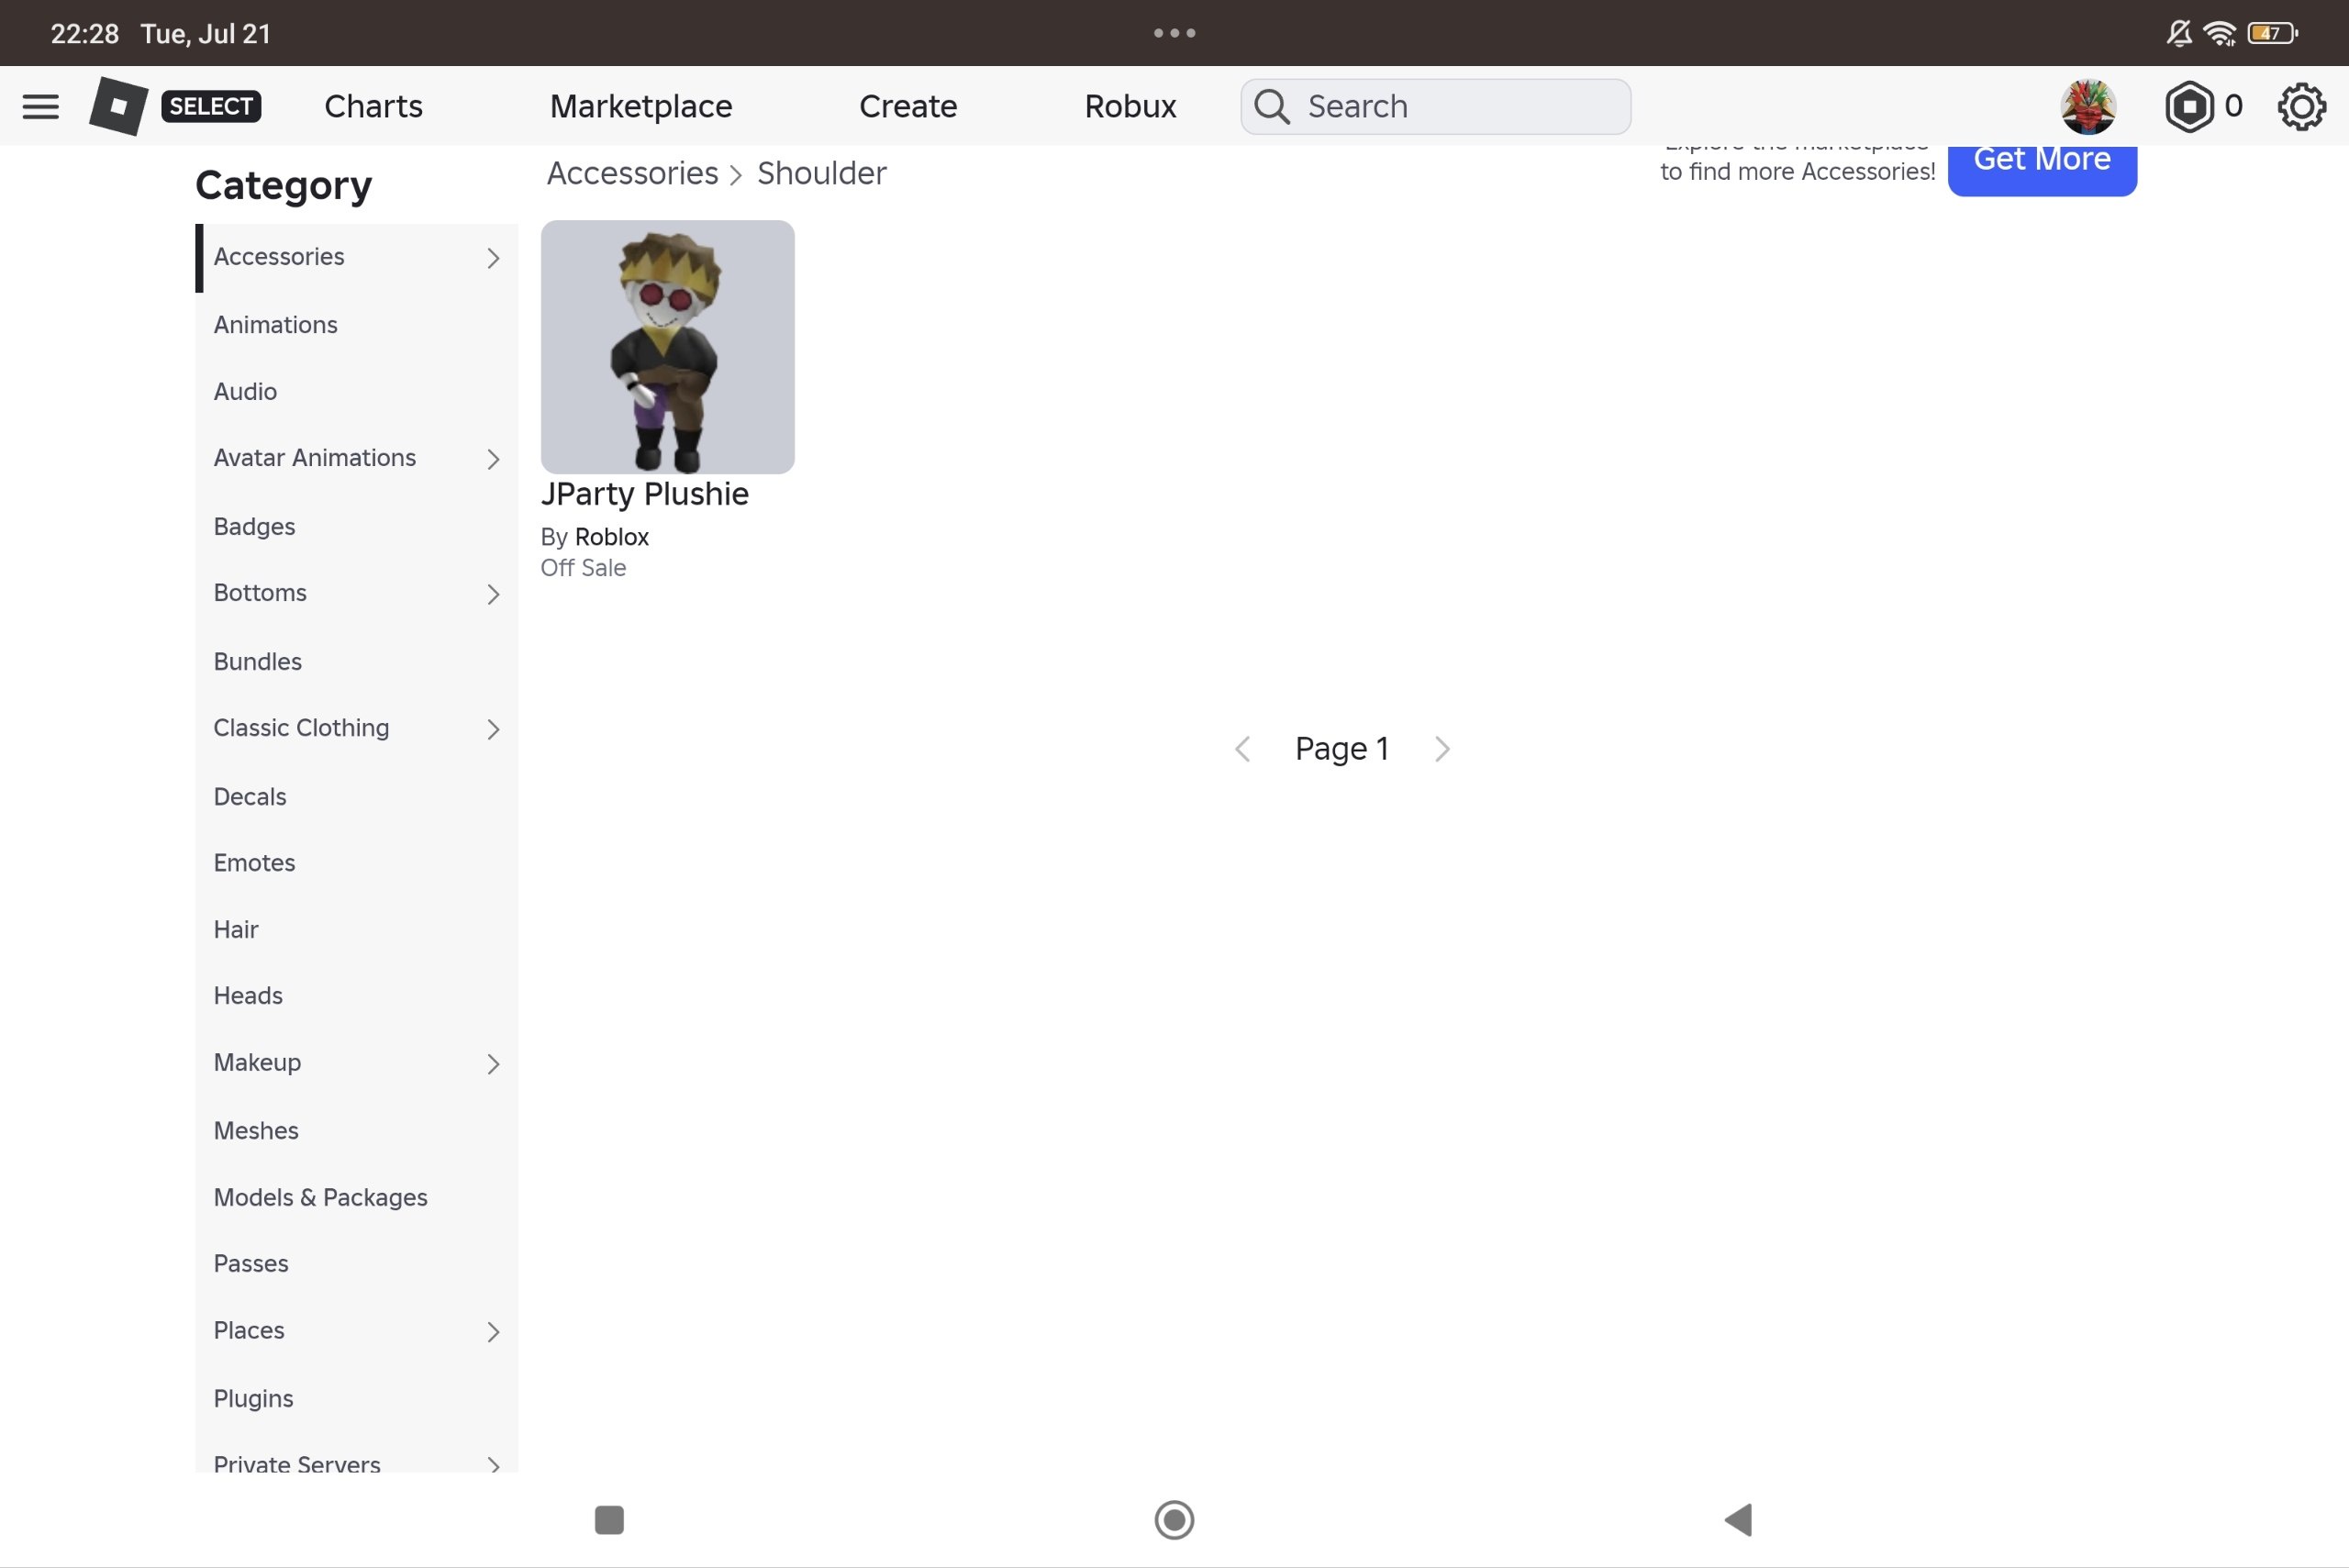Expand the Makeup category chevron
Image resolution: width=2349 pixels, height=1568 pixels.
(x=493, y=1063)
